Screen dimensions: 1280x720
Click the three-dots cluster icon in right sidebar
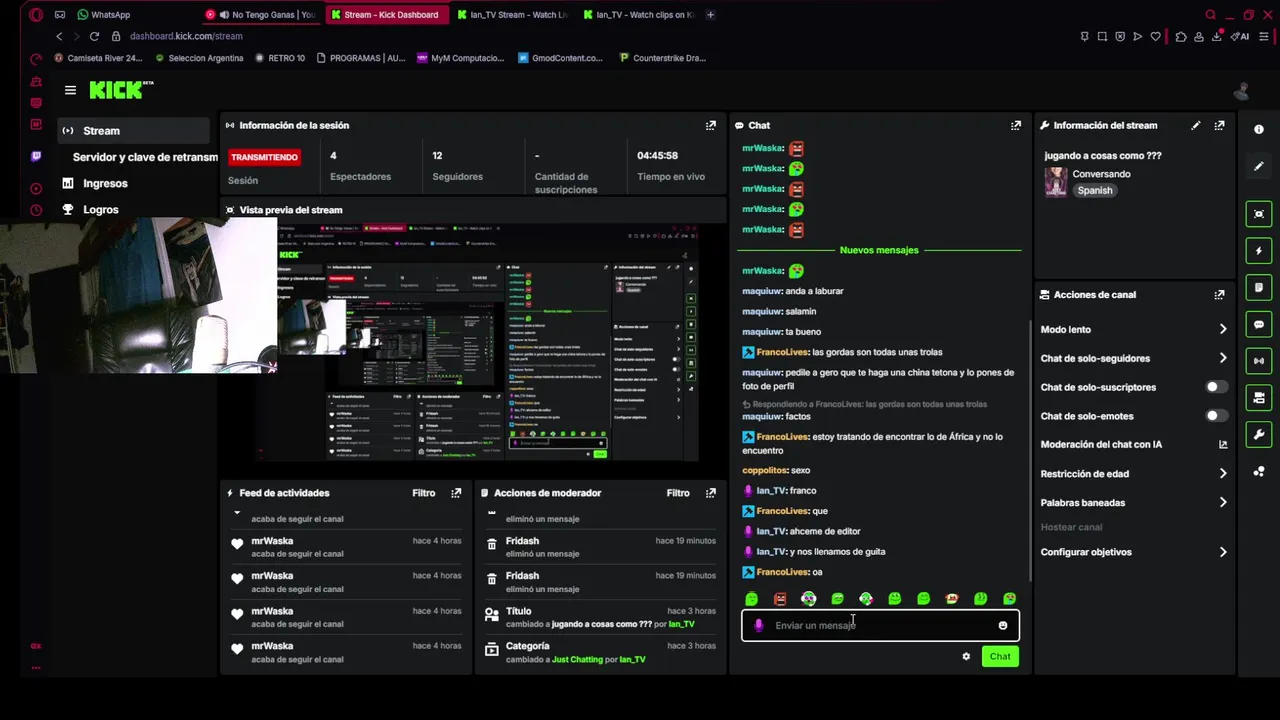(1259, 471)
